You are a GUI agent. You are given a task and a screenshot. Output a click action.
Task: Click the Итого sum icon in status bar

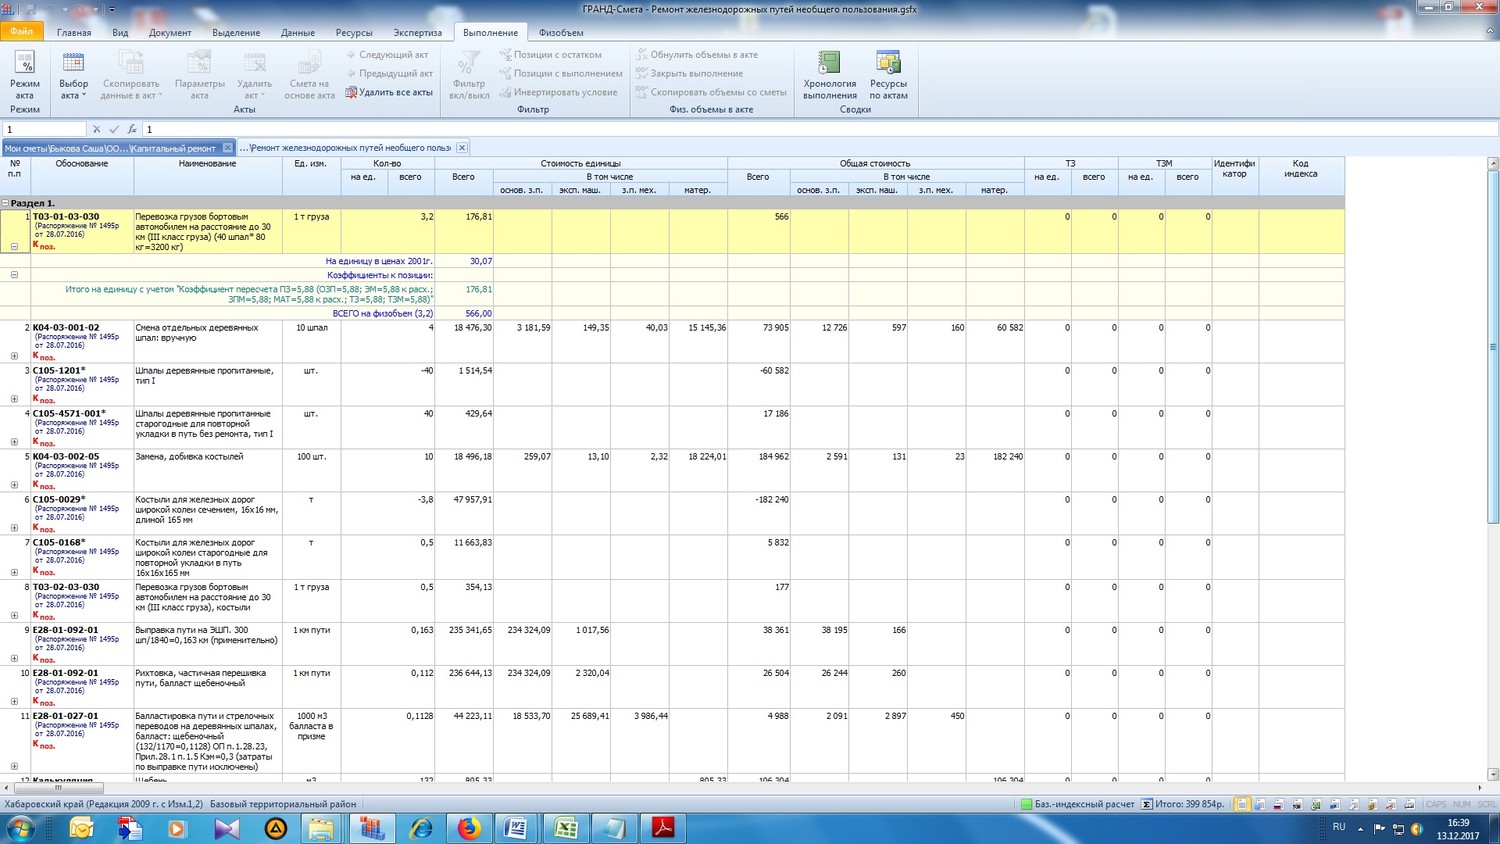pos(1147,804)
